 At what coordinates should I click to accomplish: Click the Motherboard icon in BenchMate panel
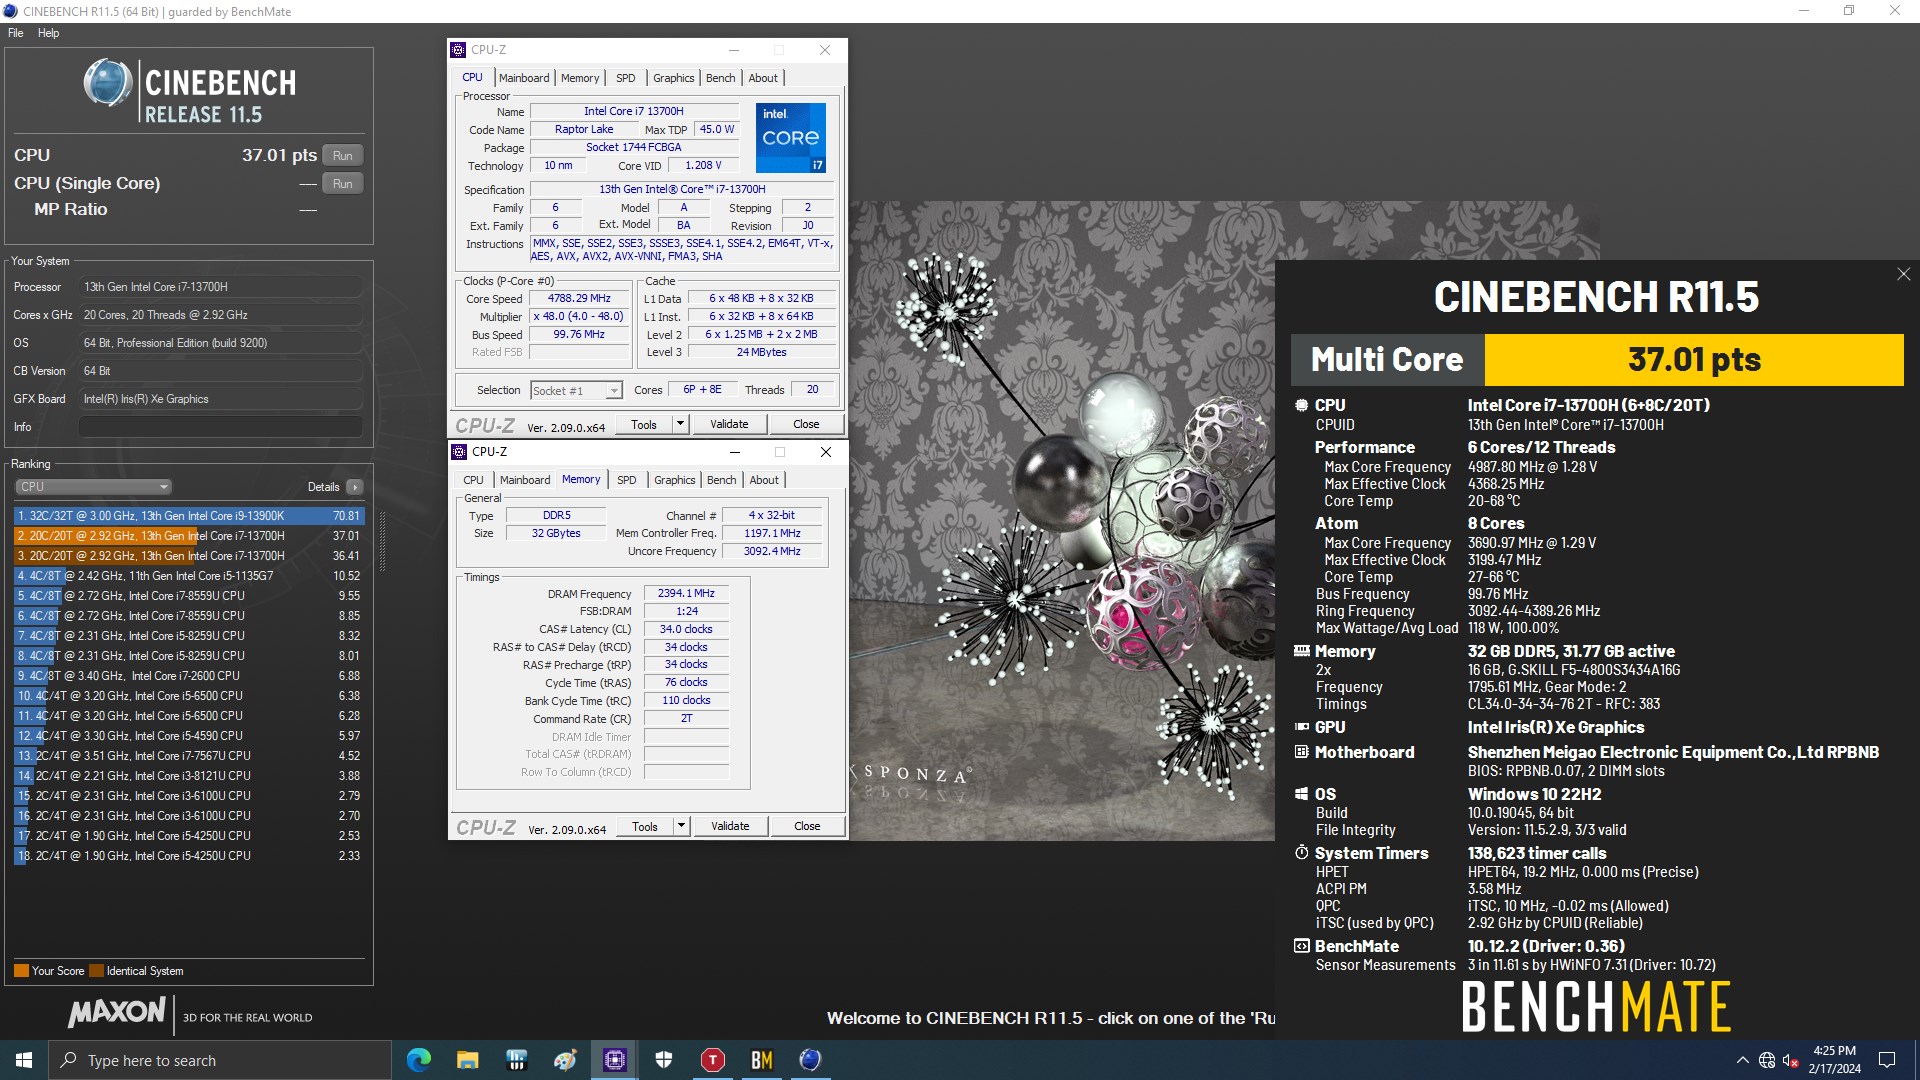click(1301, 752)
